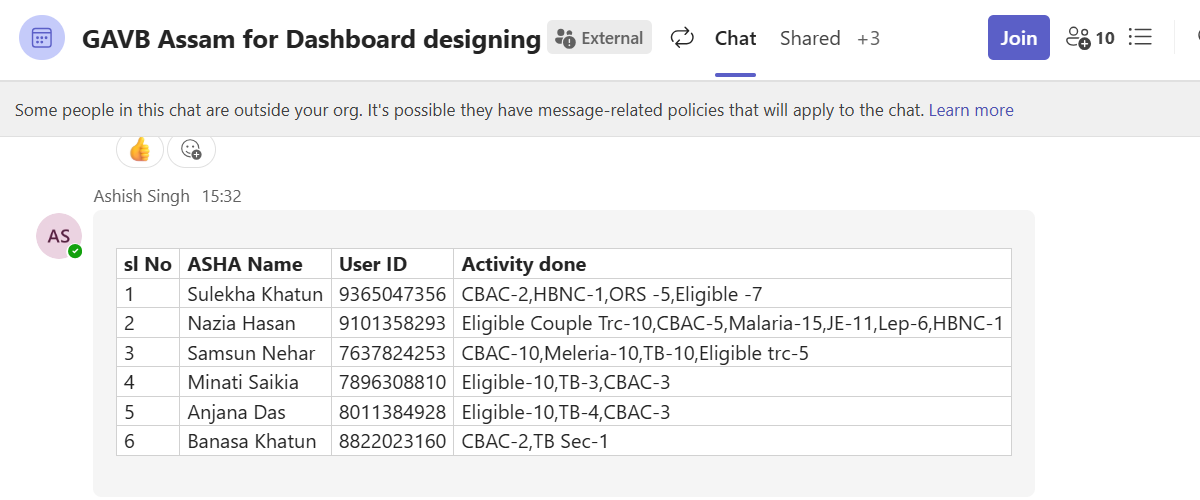Click the Ashish Singh sender name
Screen dimensions: 1200x500
(x=141, y=196)
